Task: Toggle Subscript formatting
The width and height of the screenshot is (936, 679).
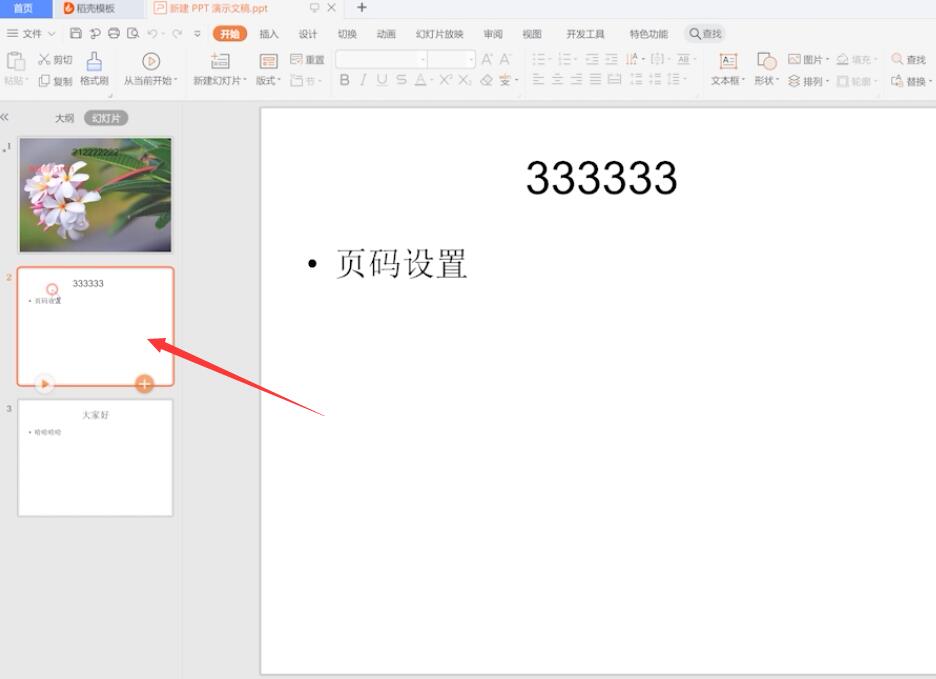Action: click(465, 79)
